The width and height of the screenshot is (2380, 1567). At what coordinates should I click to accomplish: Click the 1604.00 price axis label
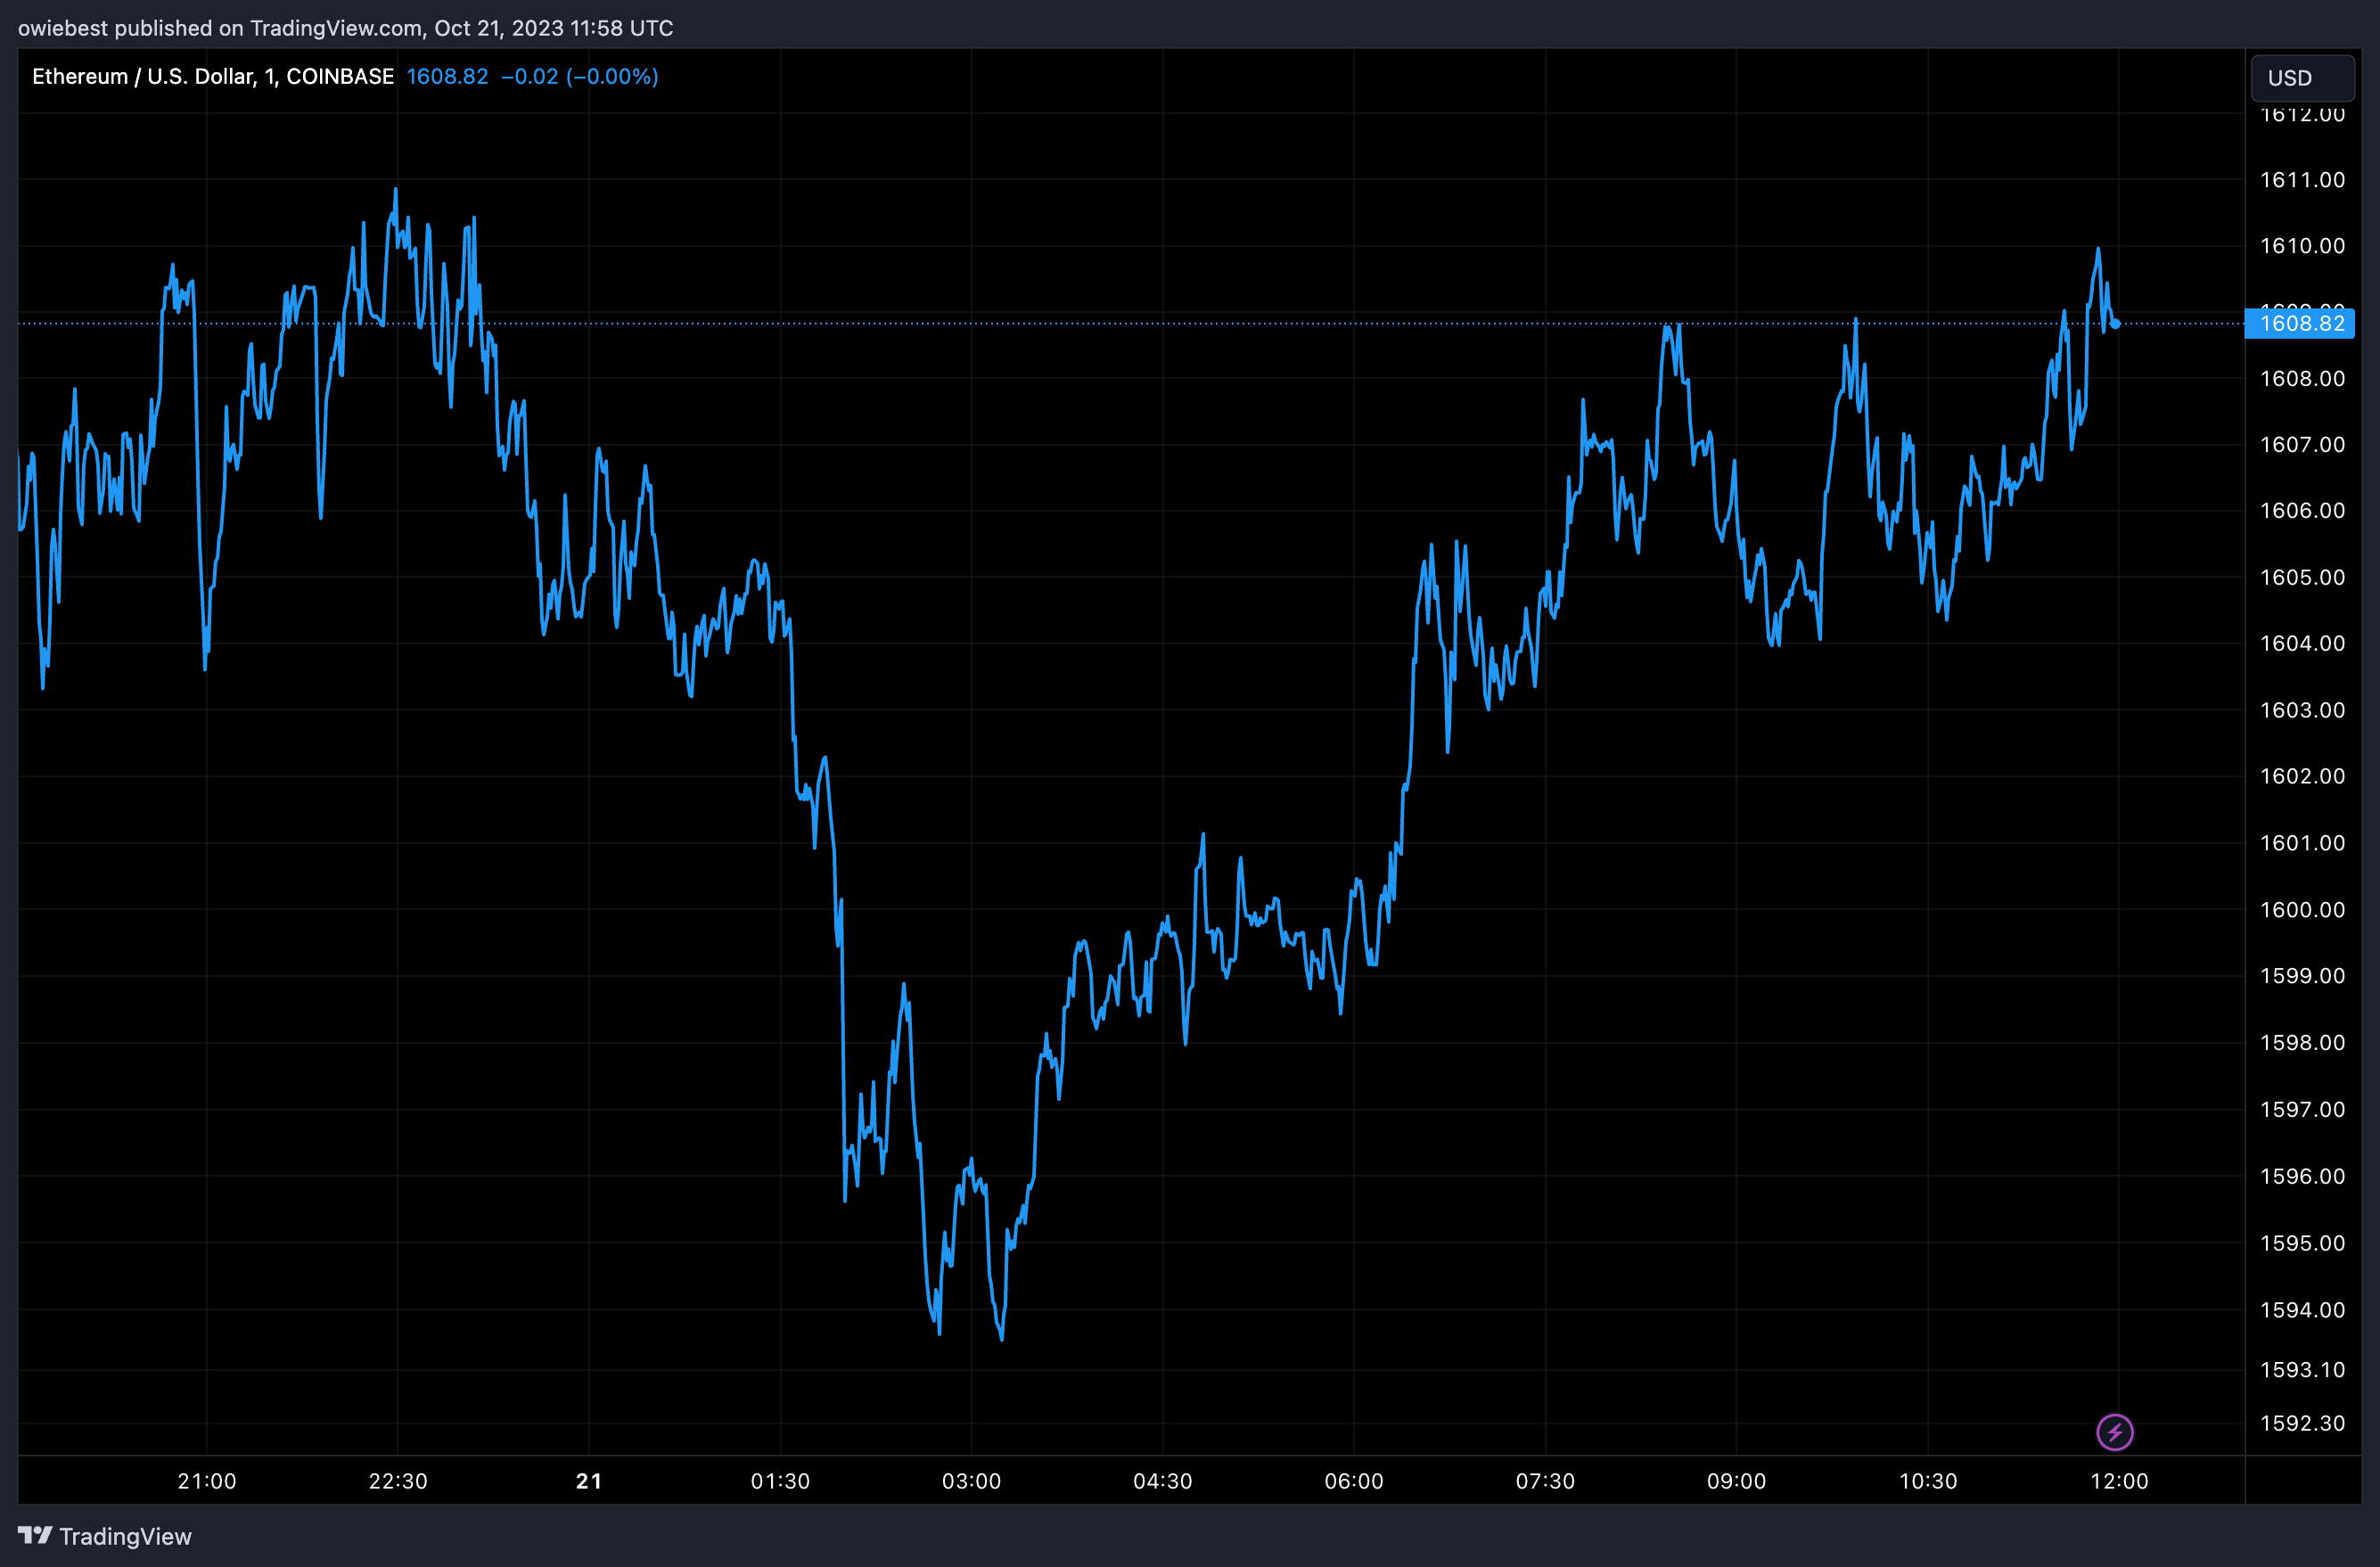pos(2302,644)
